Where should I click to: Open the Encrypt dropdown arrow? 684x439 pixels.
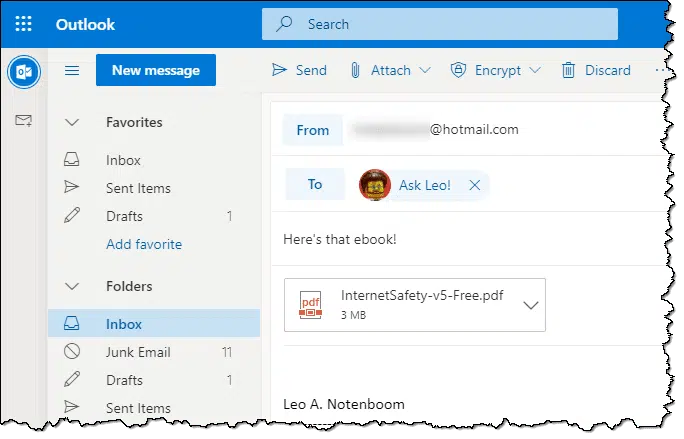point(535,70)
